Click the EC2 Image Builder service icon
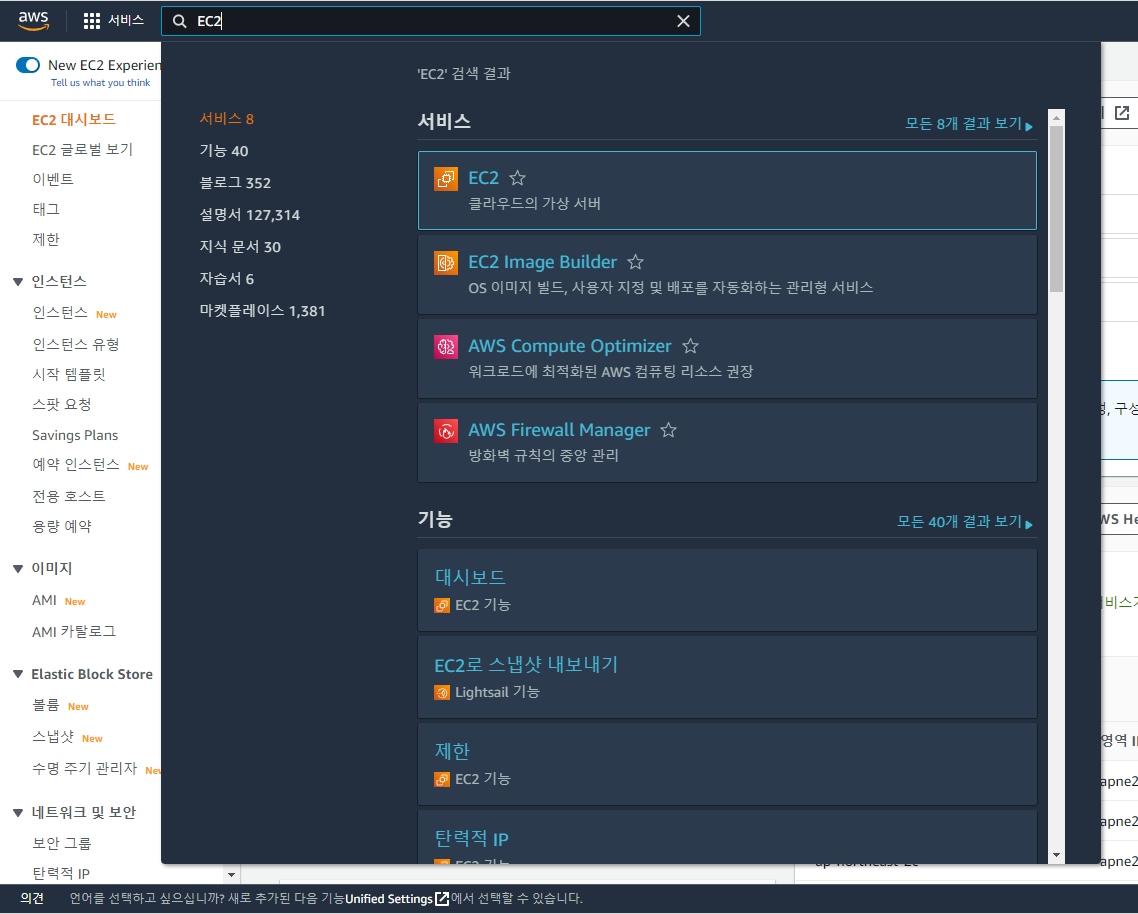This screenshot has width=1138, height=914. click(x=446, y=263)
